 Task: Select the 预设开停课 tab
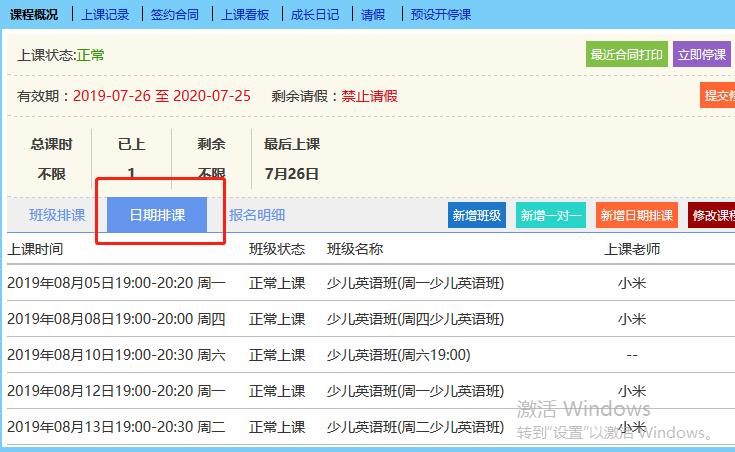pyautogui.click(x=440, y=15)
